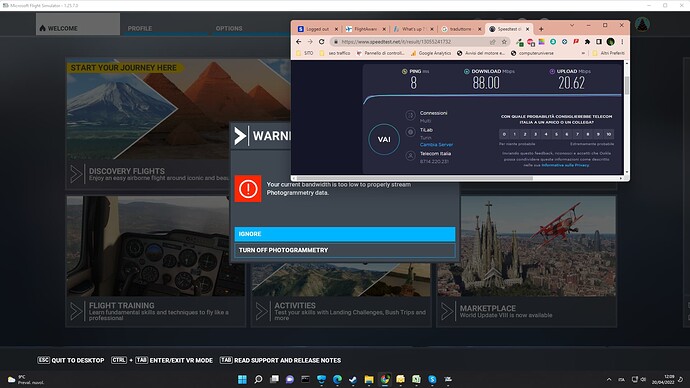Click the Connessioni icon on Speedtest
The width and height of the screenshot is (690, 388).
410,115
